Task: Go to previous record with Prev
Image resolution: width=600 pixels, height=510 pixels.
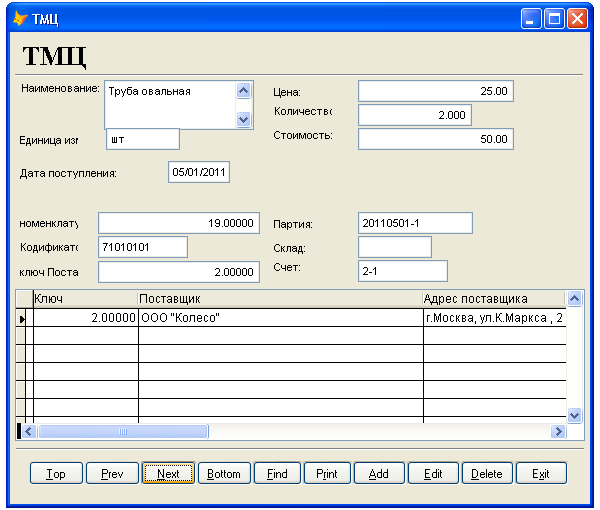Action: [112, 473]
